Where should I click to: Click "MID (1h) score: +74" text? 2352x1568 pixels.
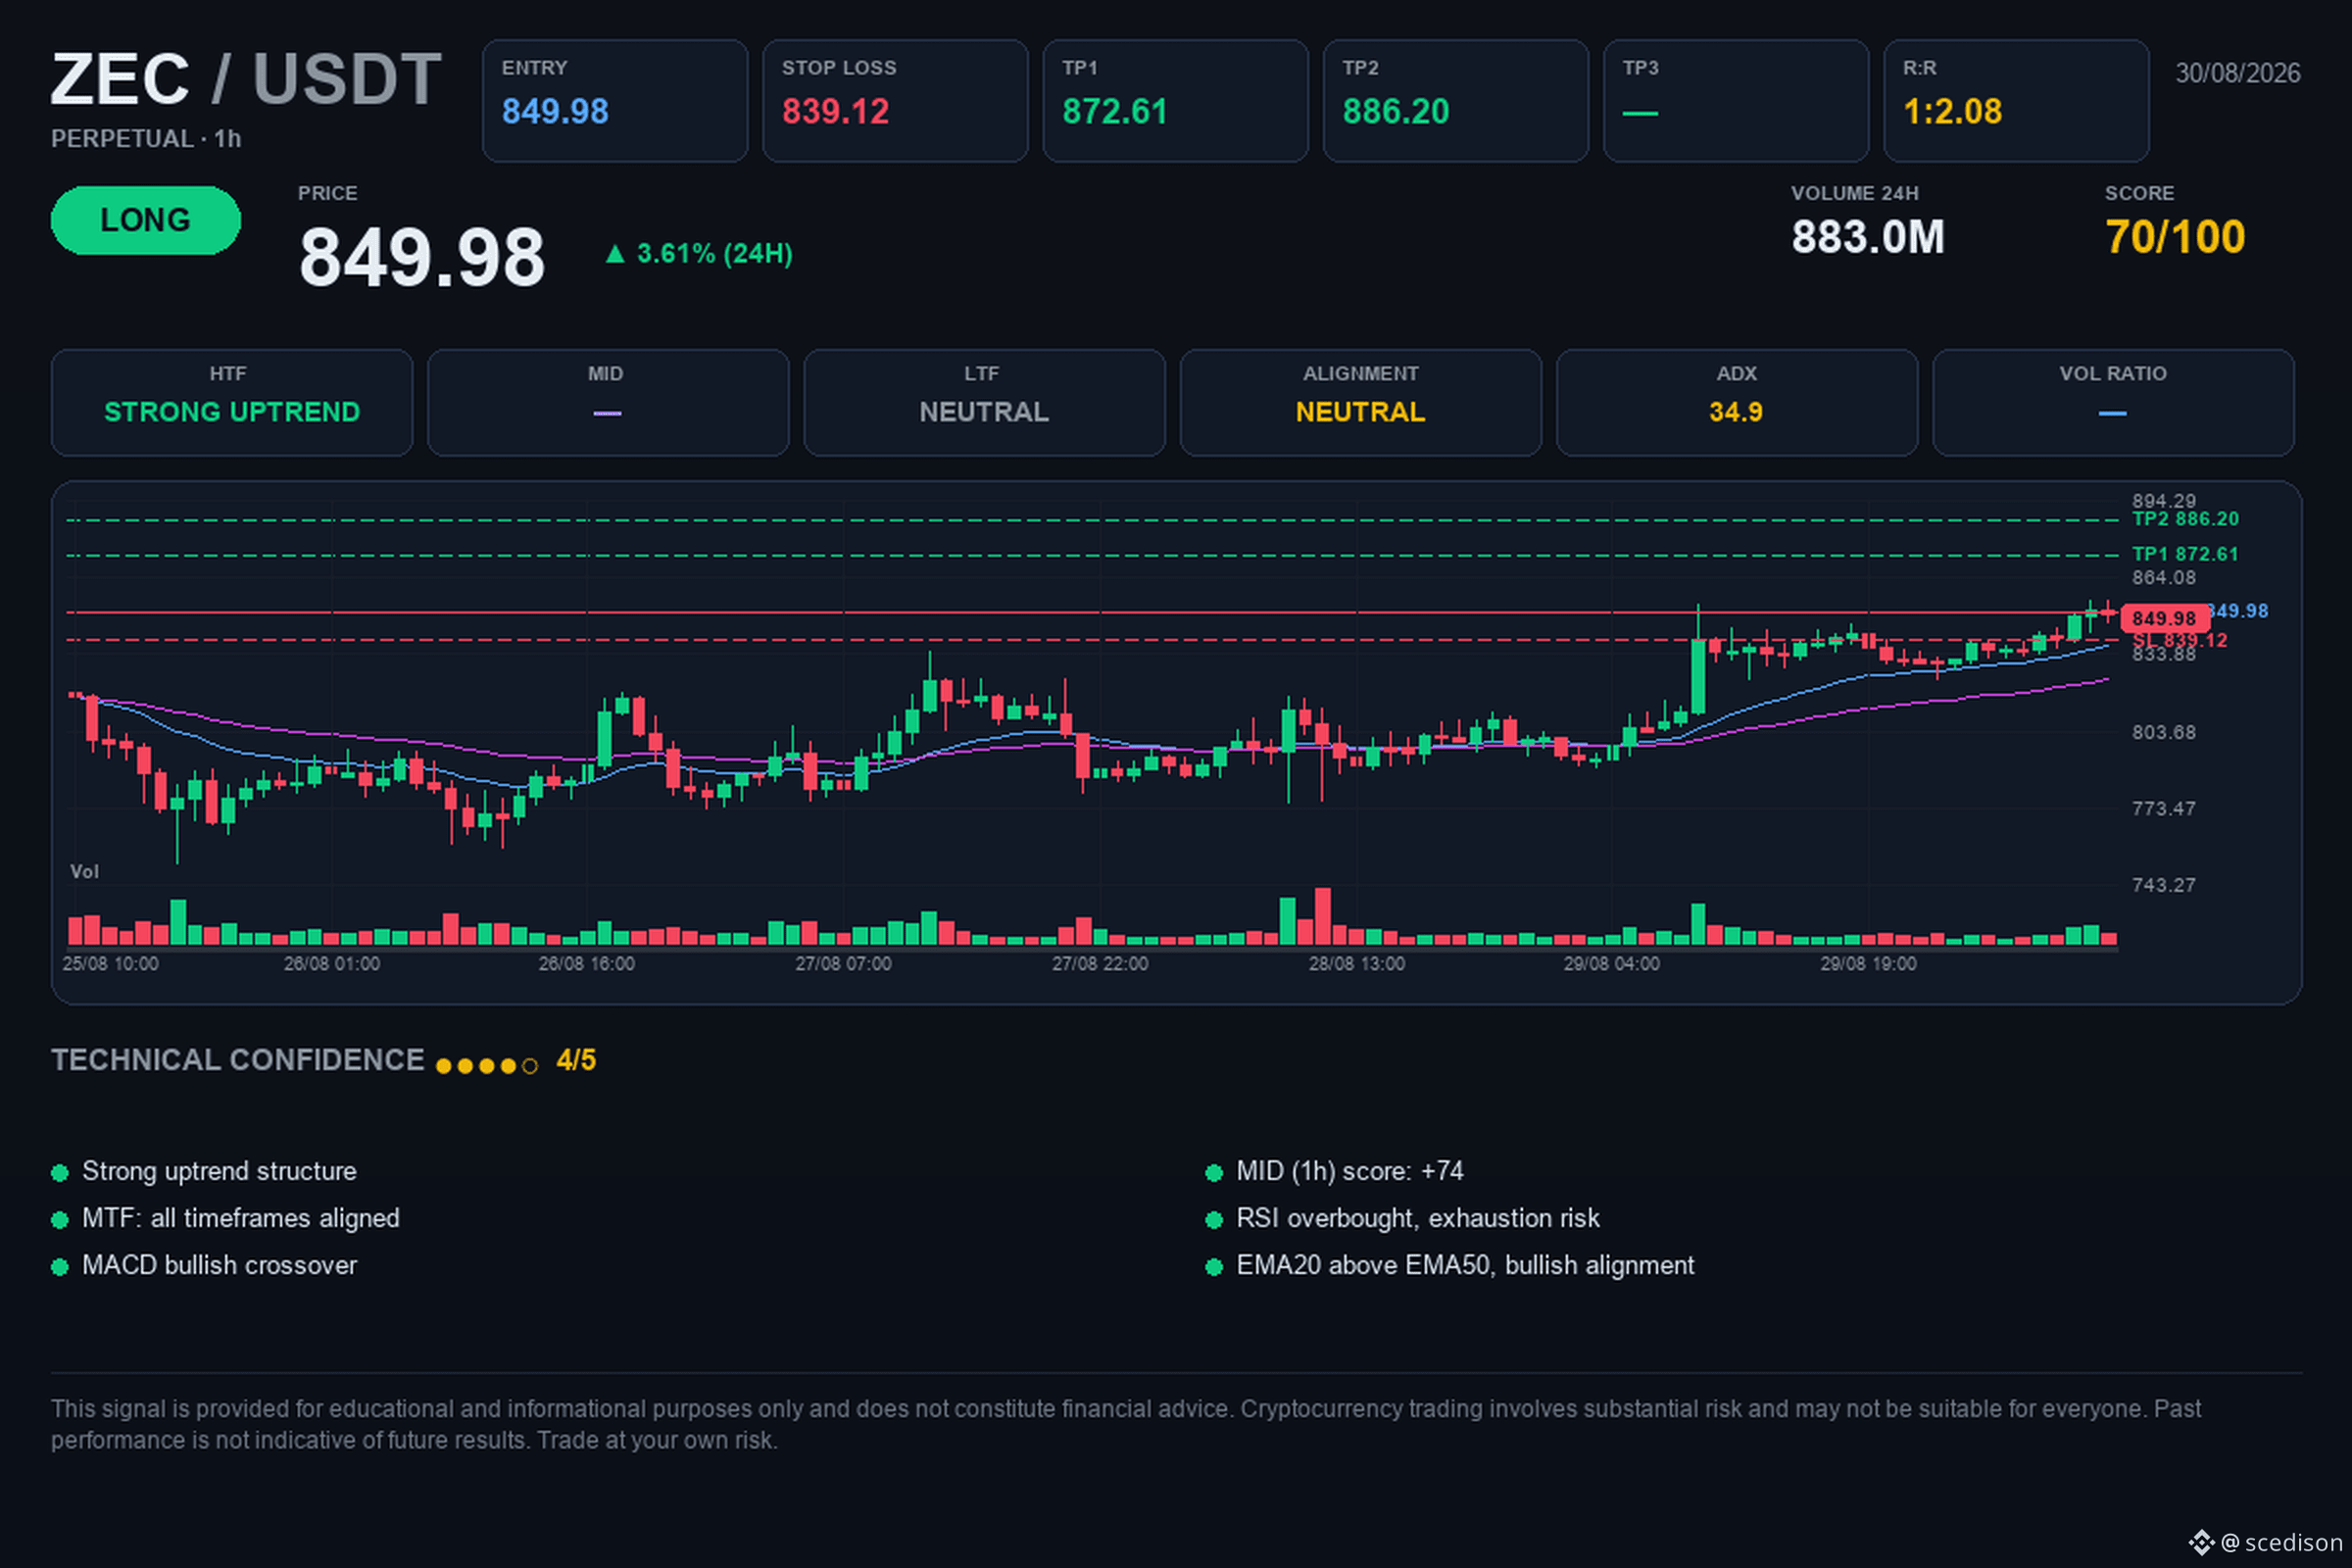[1350, 1171]
